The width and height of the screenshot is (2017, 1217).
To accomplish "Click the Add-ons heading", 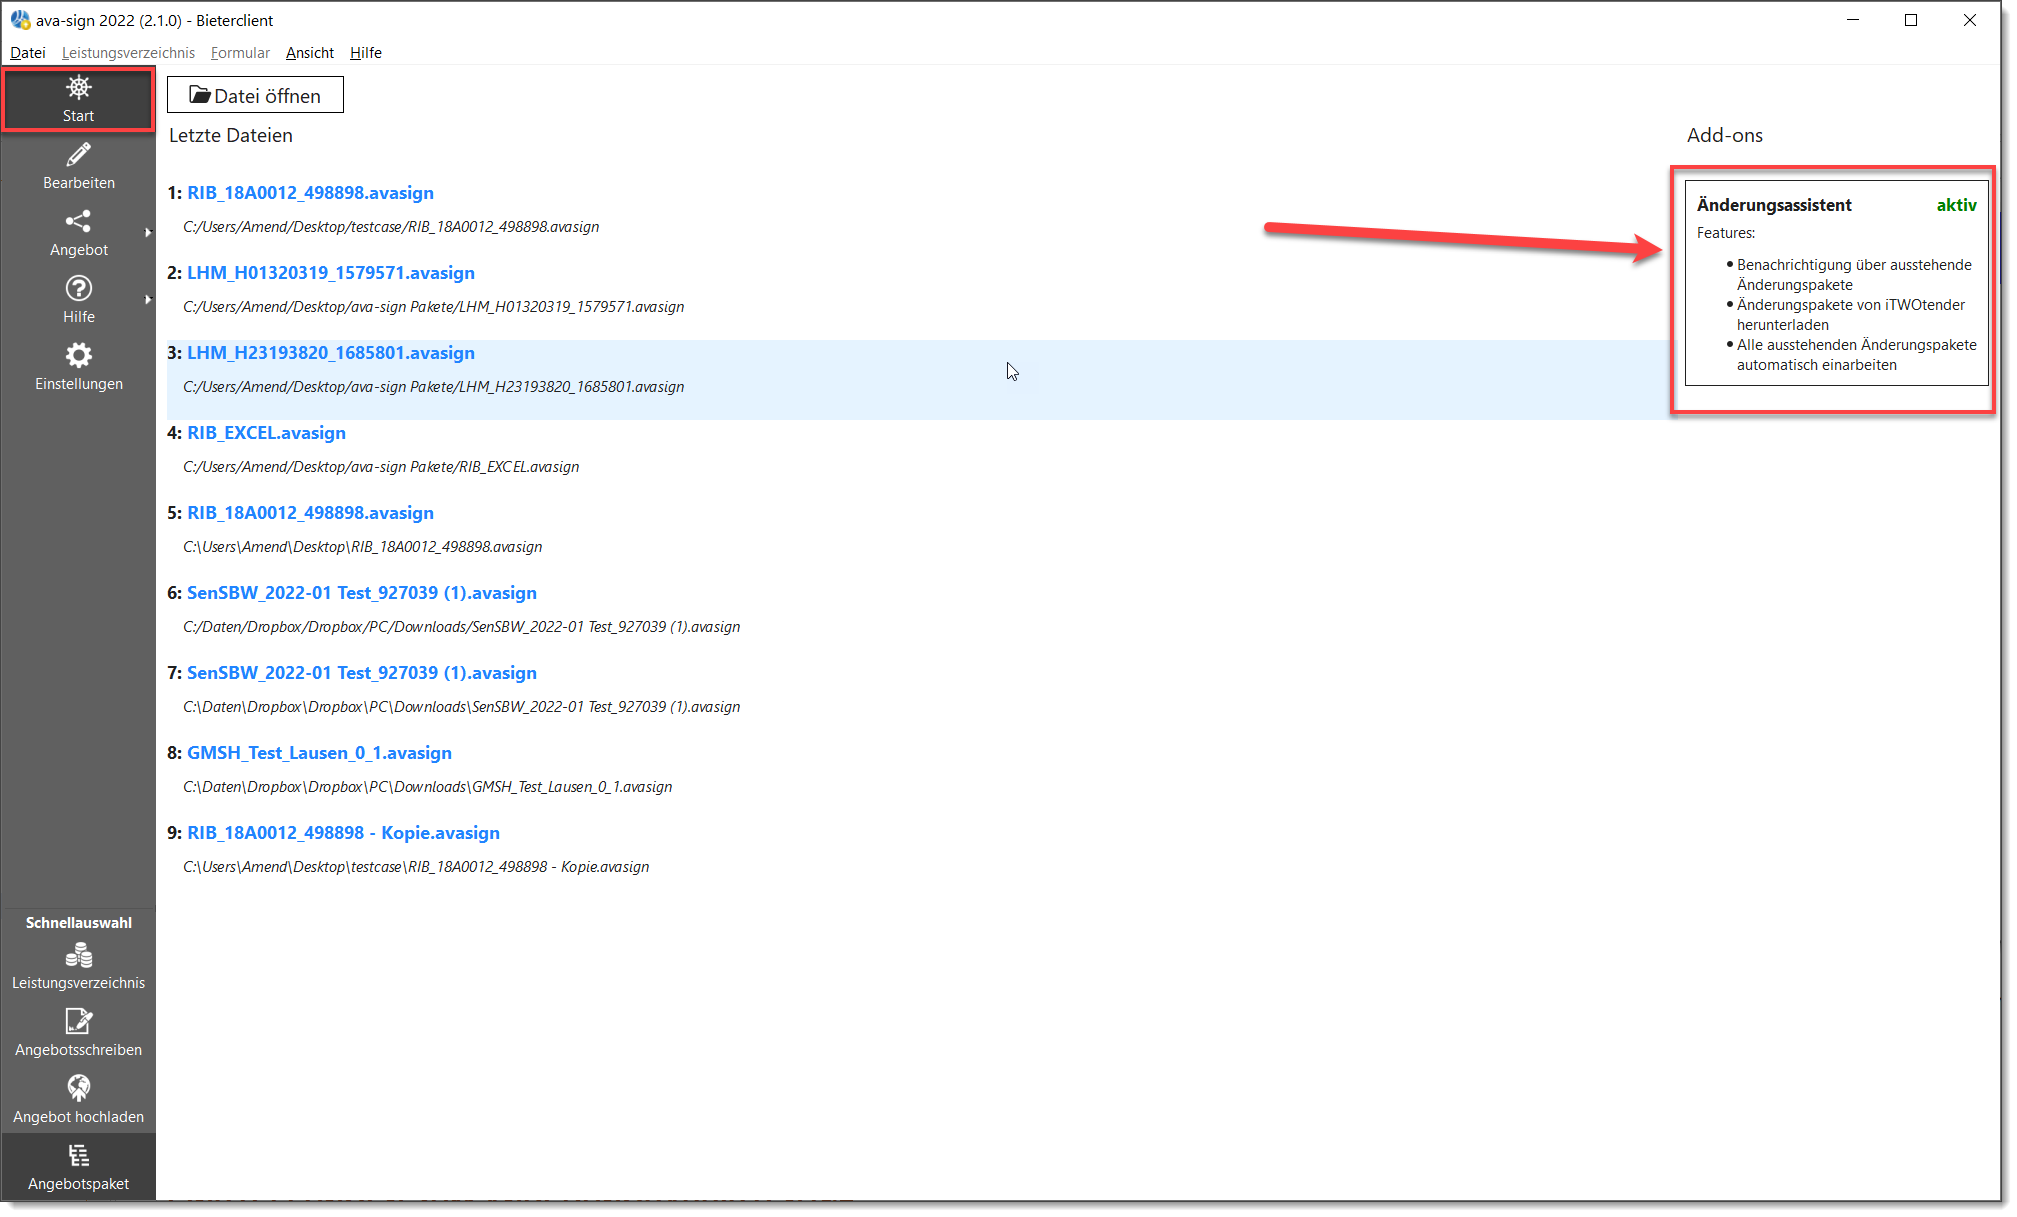I will pyautogui.click(x=1725, y=135).
